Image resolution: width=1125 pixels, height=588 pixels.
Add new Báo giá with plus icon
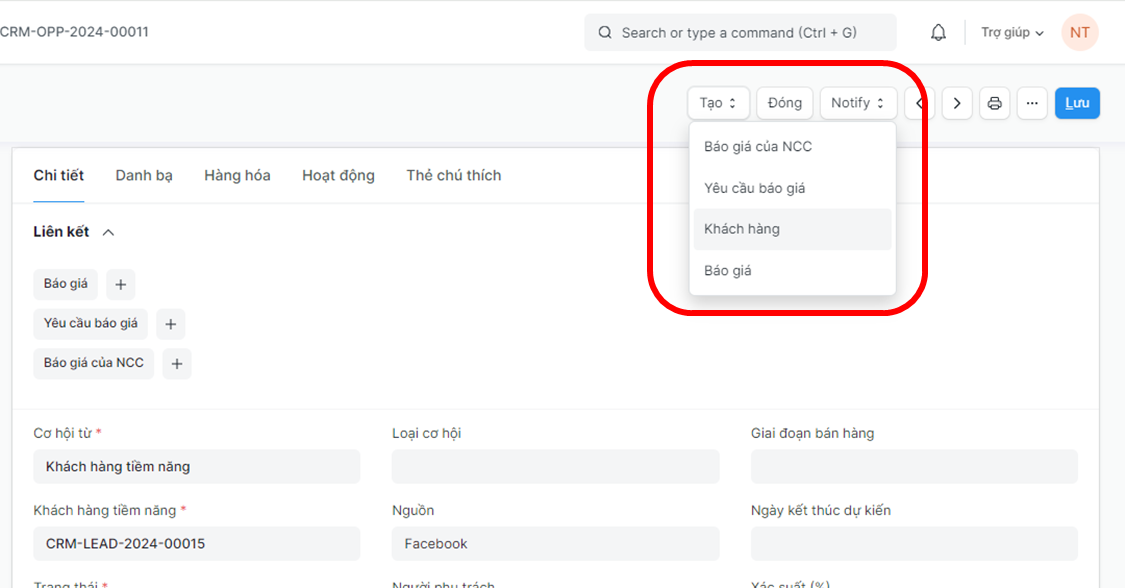(120, 285)
